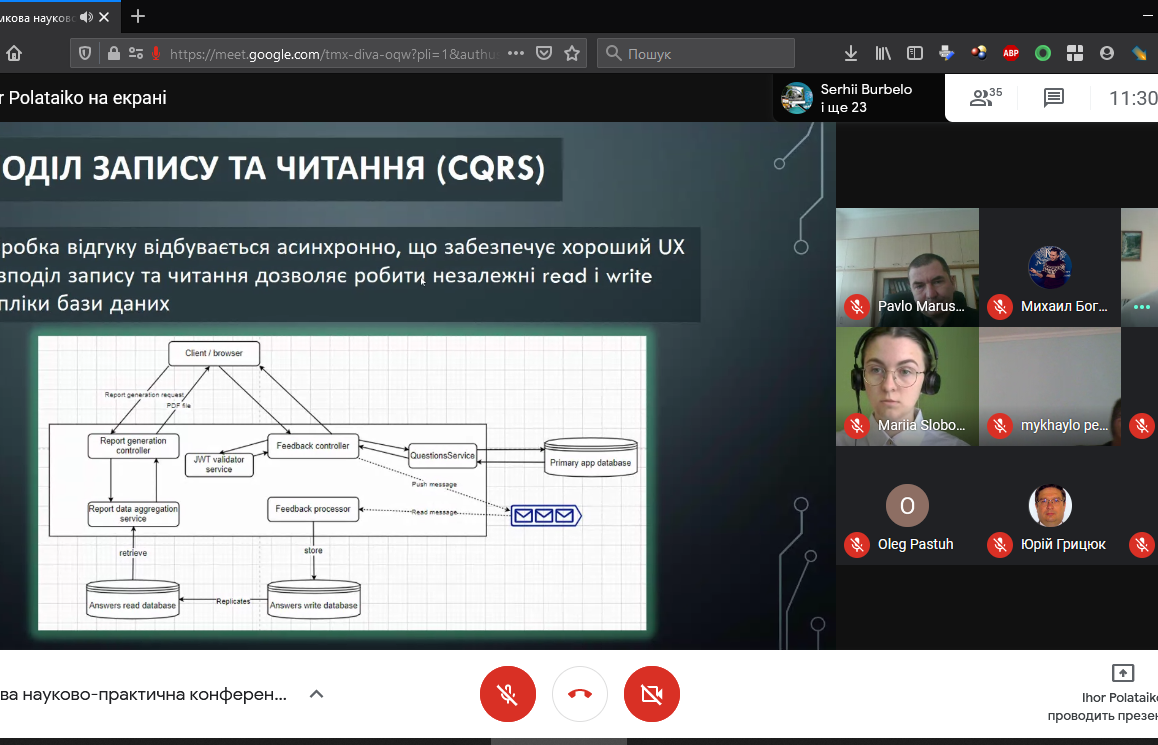Open the Firefox downloads panel
The image size is (1158, 745).
tap(851, 53)
